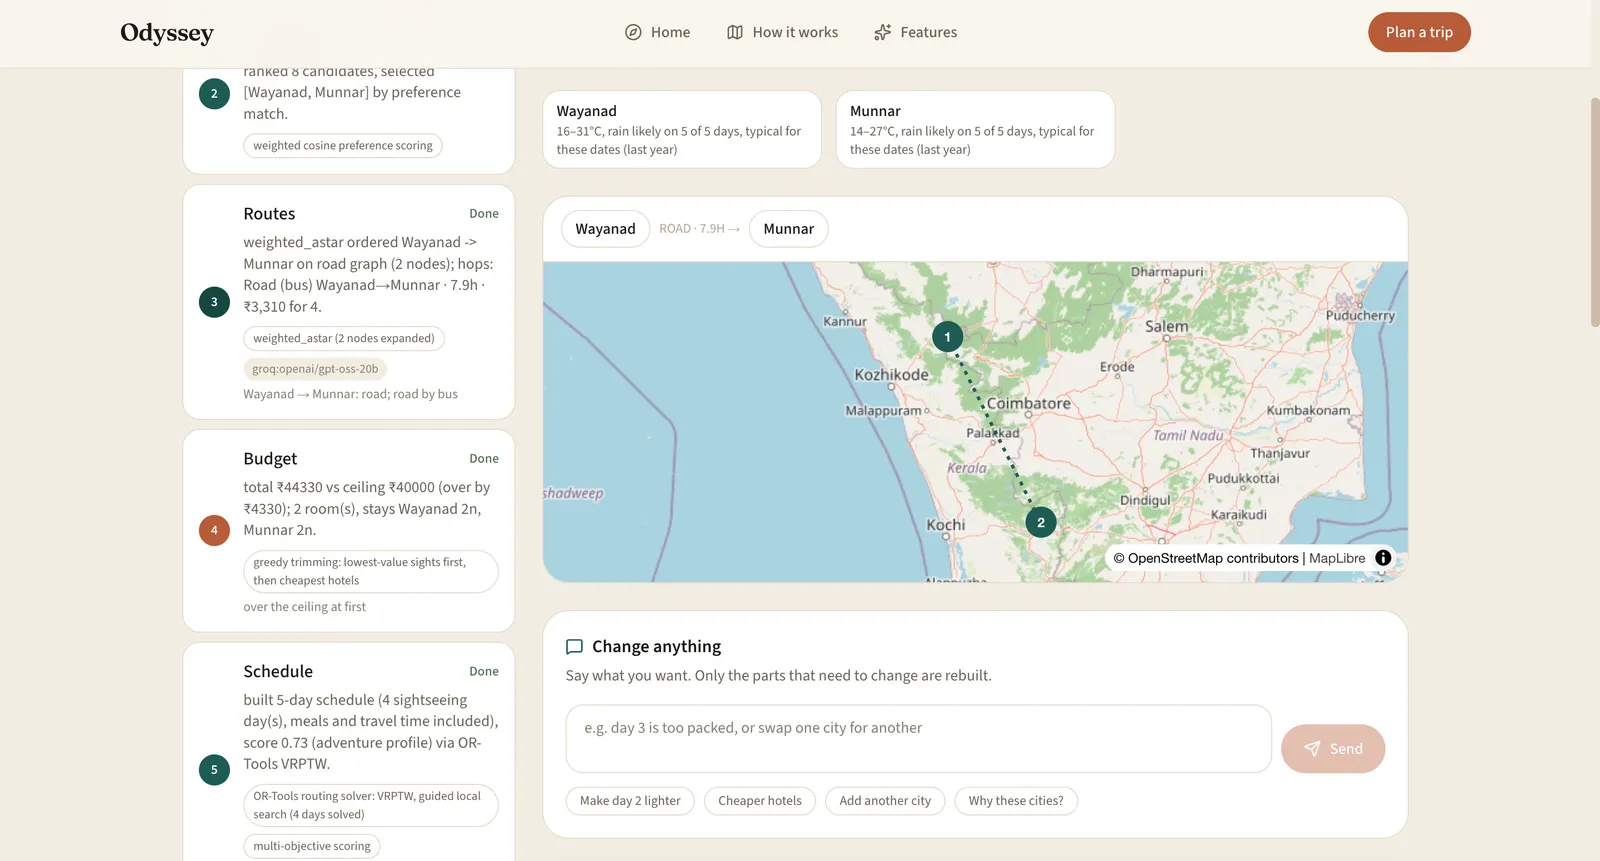Select the Schedule step 5 circle badge
The height and width of the screenshot is (861, 1600).
coord(214,770)
